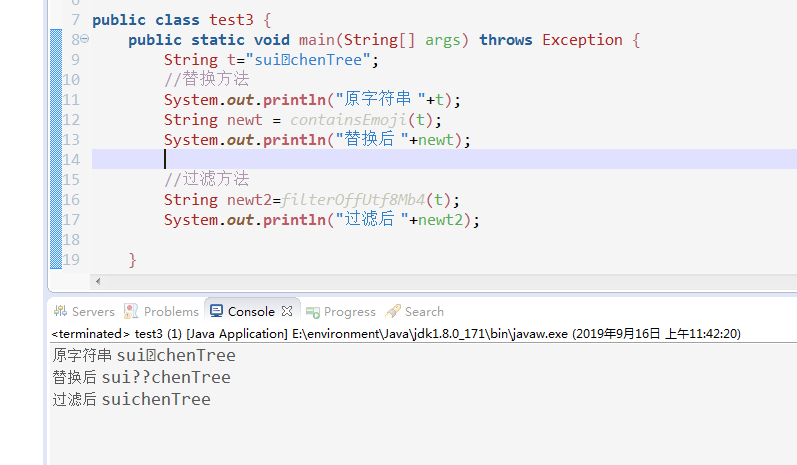
Task: Click the Problems view icon
Action: (131, 311)
